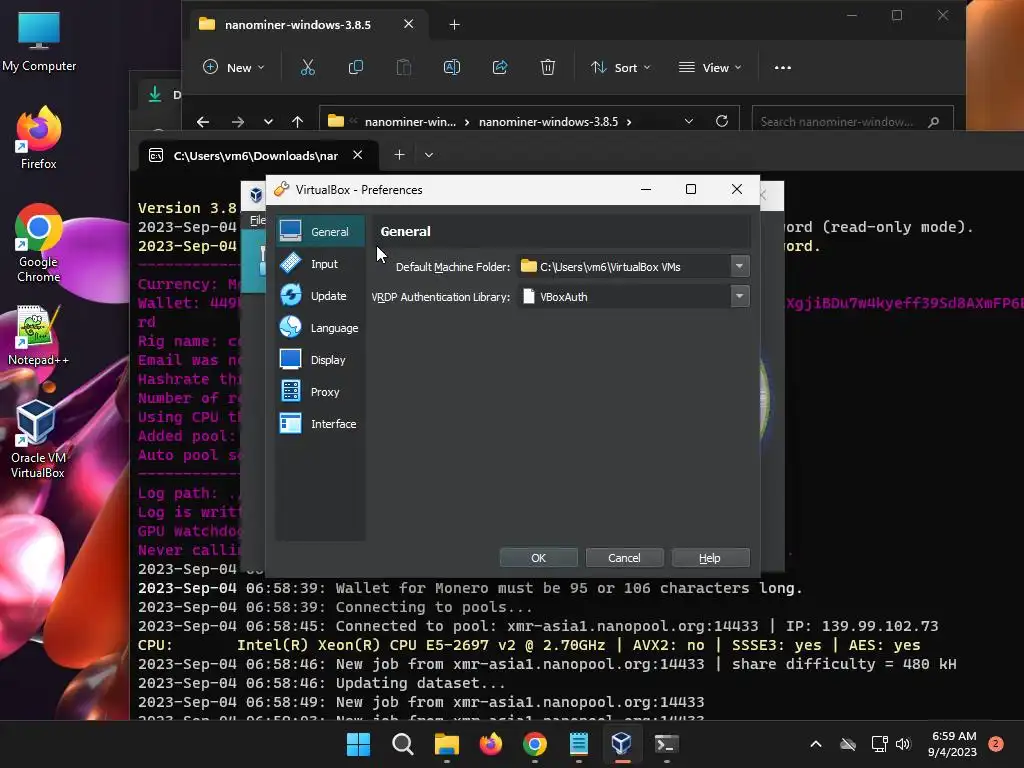Open the Proxy preferences category
This screenshot has height=768, width=1024.
(319, 391)
